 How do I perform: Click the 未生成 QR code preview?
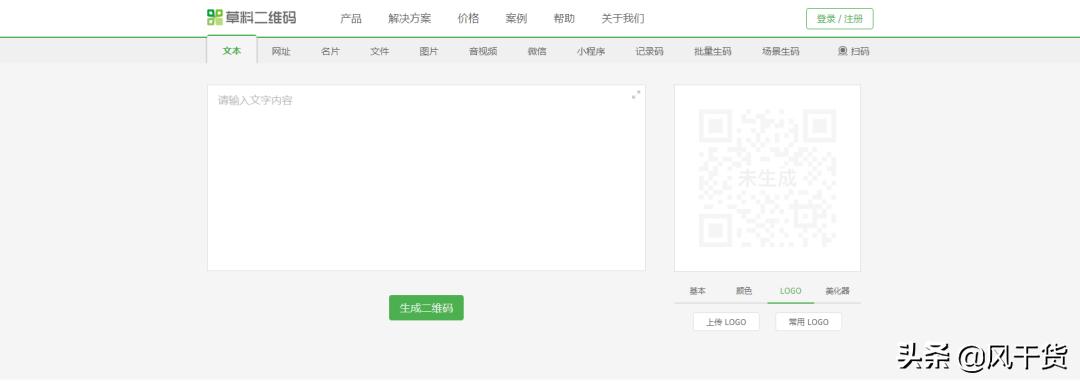[x=767, y=178]
